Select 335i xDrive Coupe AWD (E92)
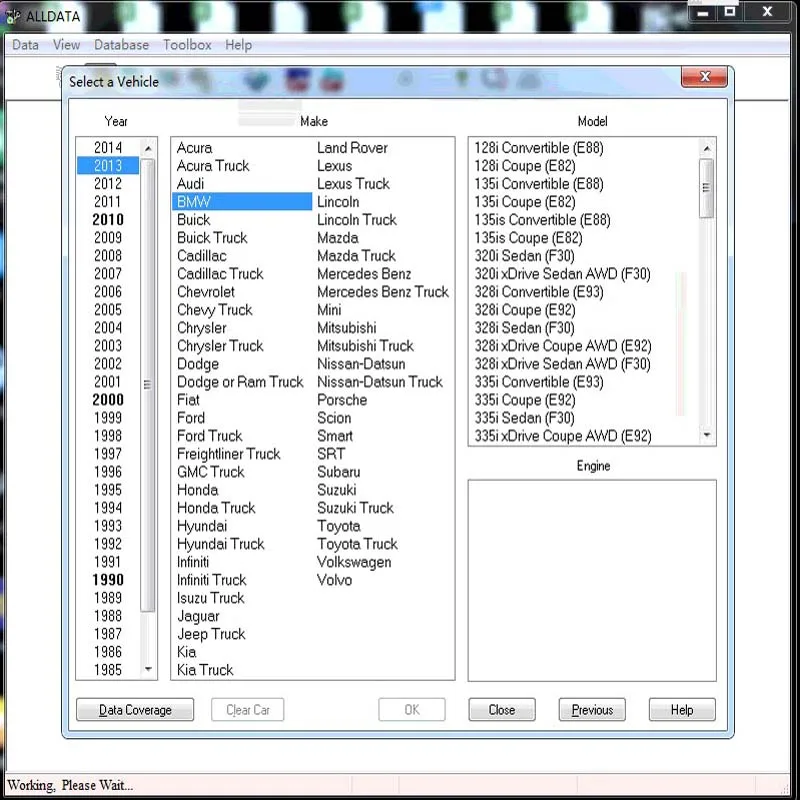This screenshot has width=800, height=800. [x=562, y=436]
